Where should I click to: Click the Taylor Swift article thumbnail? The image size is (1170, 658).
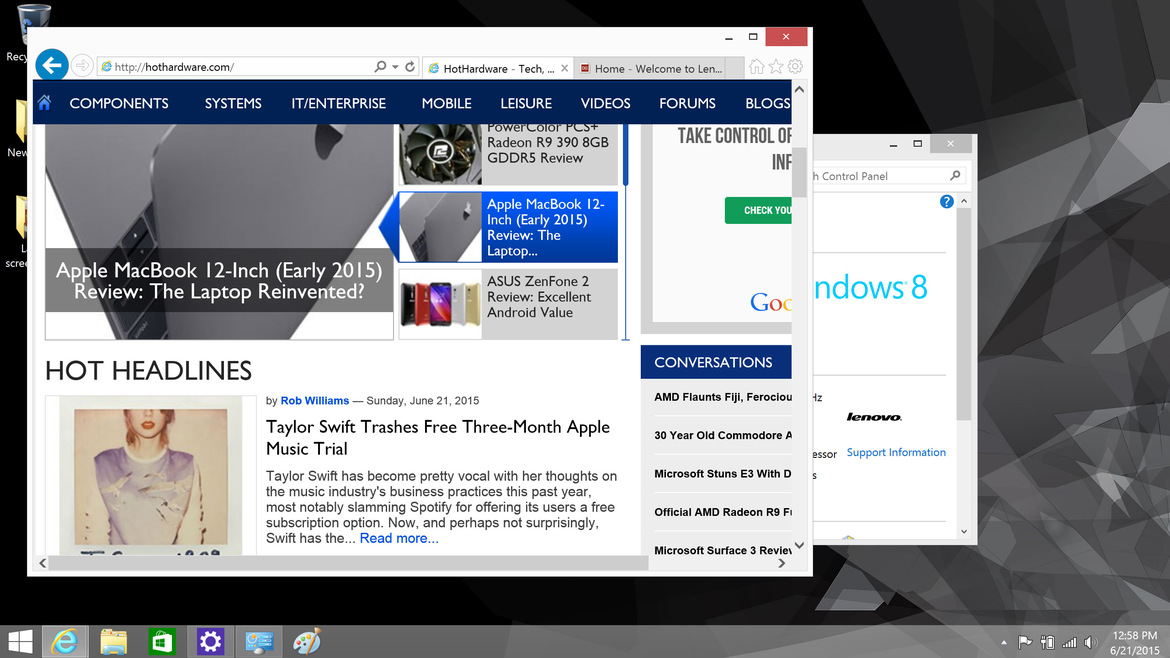[151, 475]
